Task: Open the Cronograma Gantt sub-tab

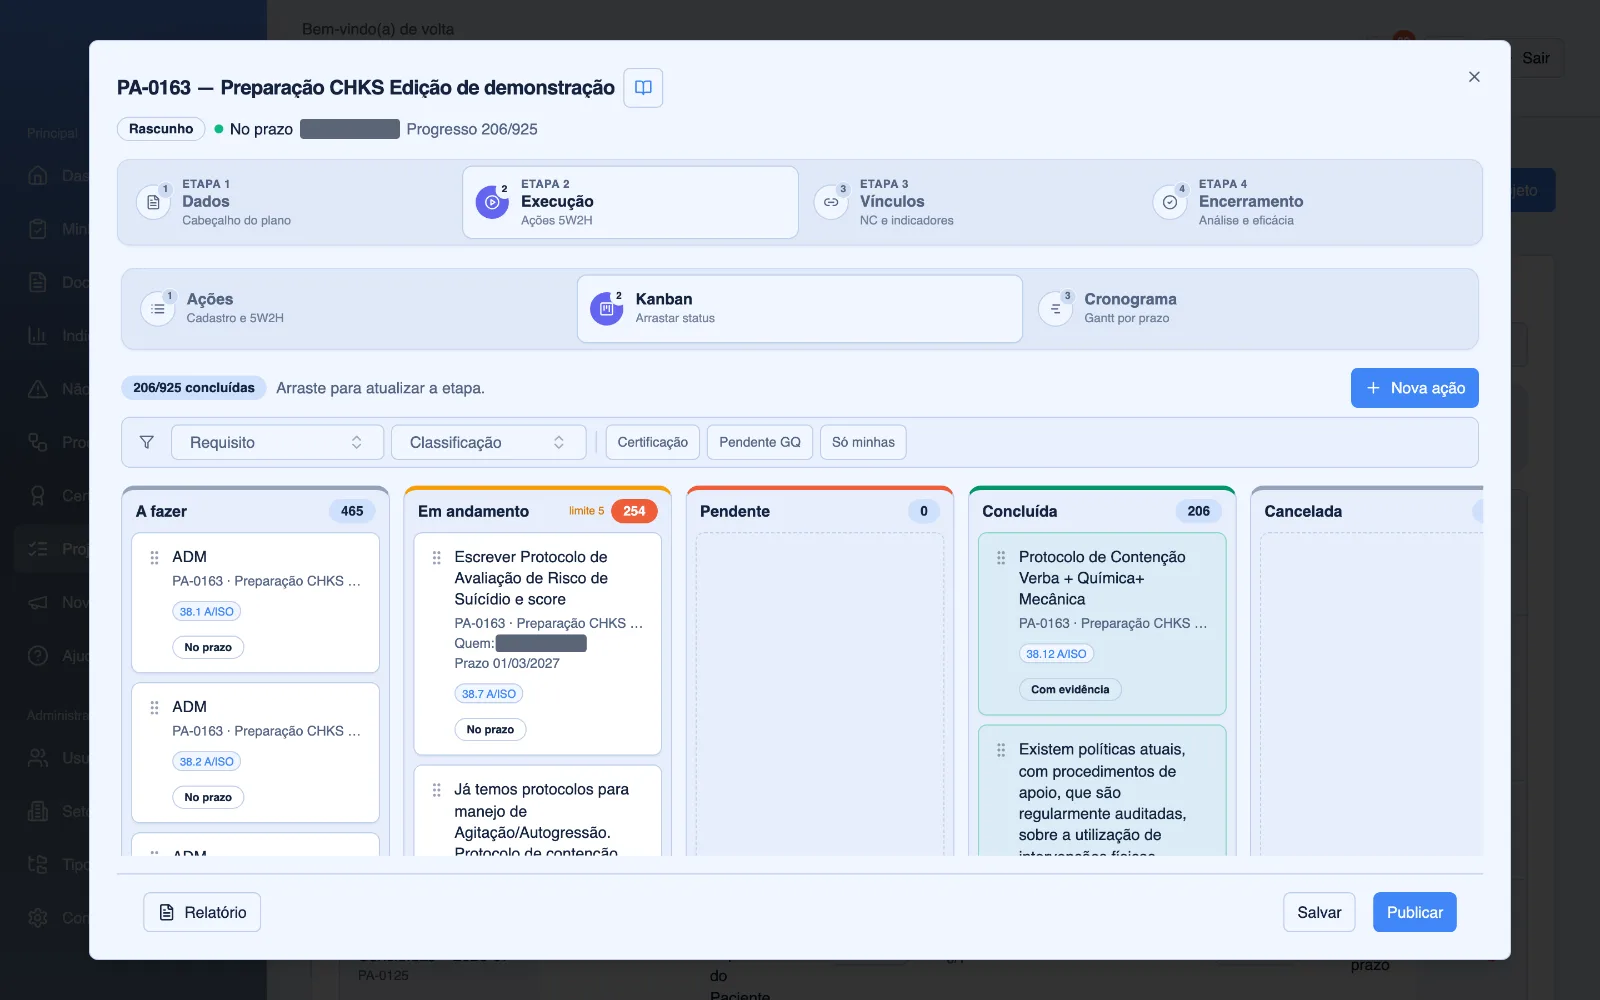Action: pyautogui.click(x=1249, y=309)
